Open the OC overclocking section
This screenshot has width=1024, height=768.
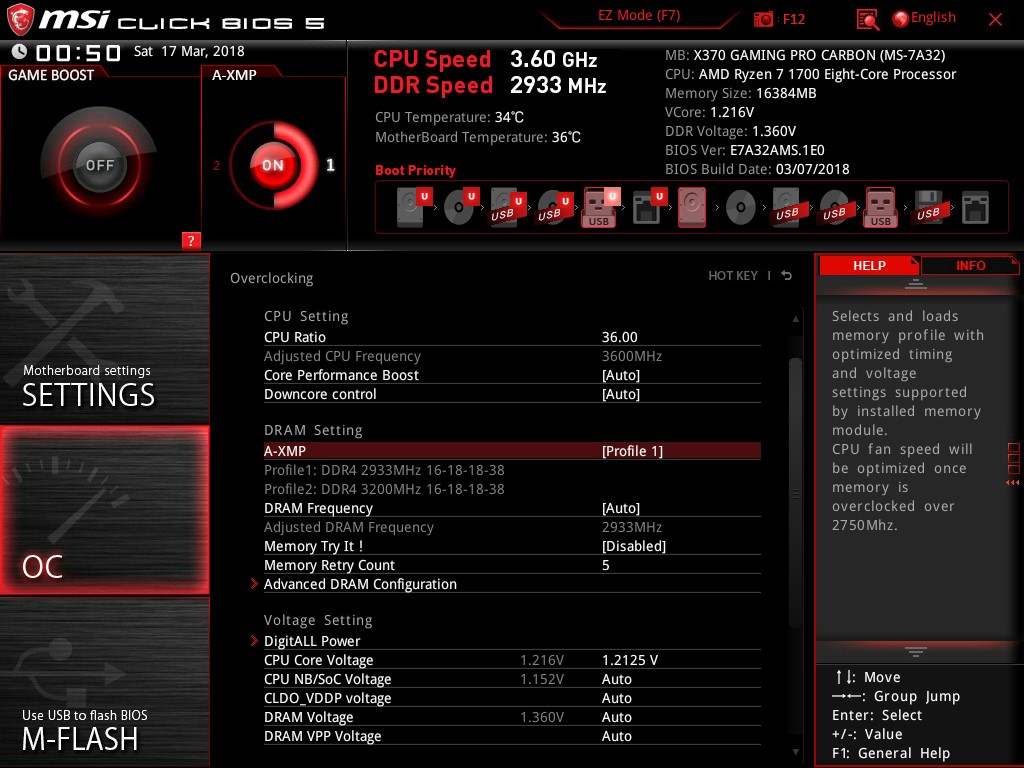[104, 510]
